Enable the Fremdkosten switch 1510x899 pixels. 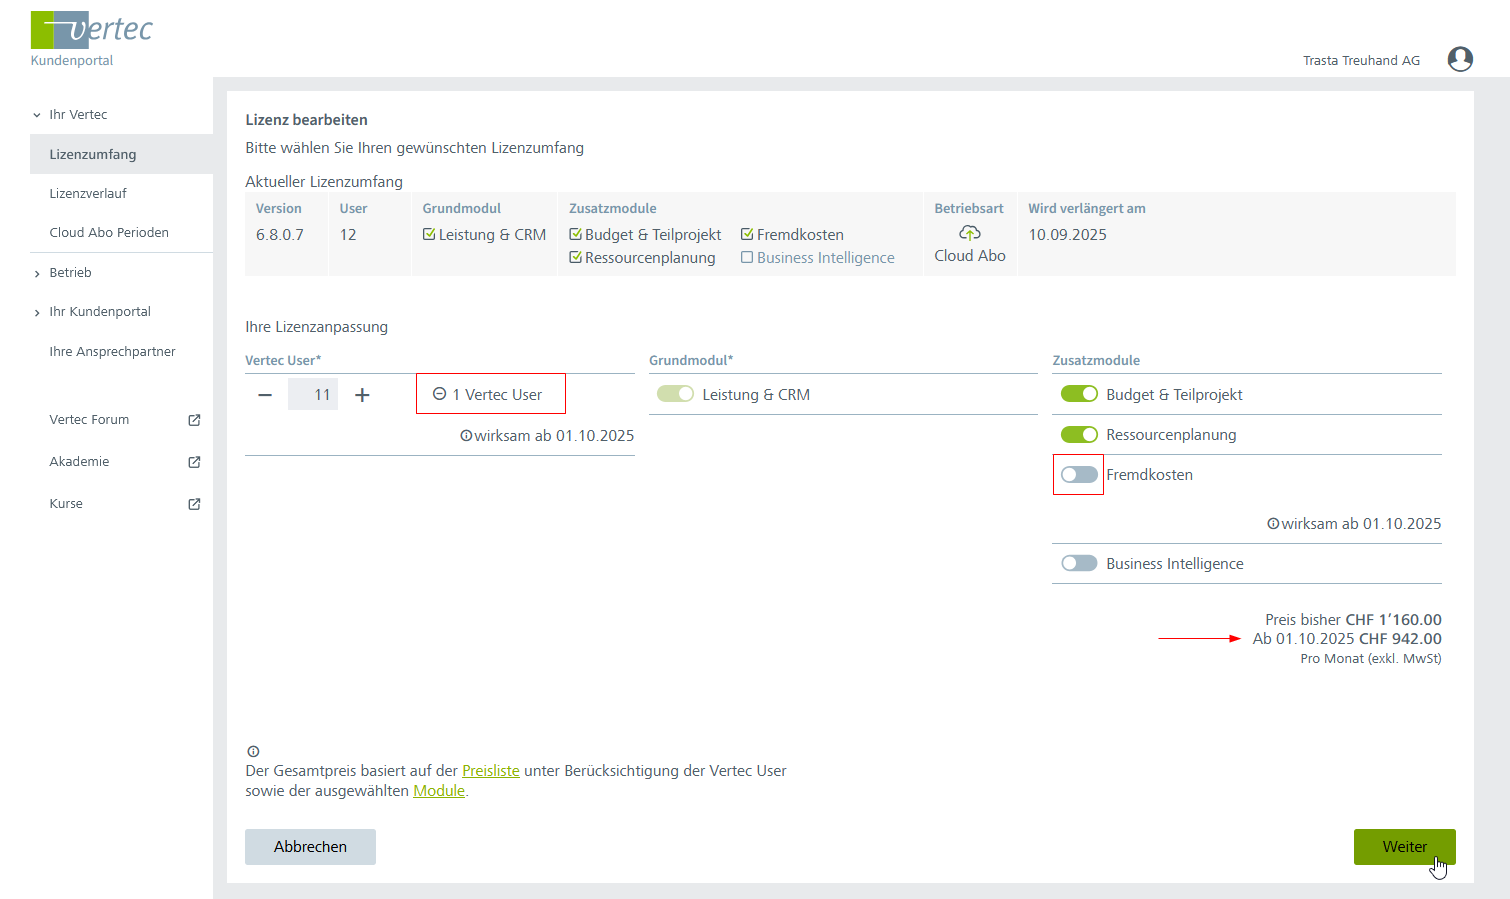click(x=1079, y=475)
